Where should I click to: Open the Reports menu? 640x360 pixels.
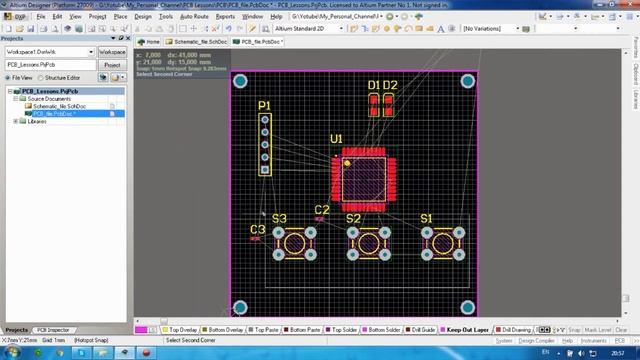(x=225, y=17)
